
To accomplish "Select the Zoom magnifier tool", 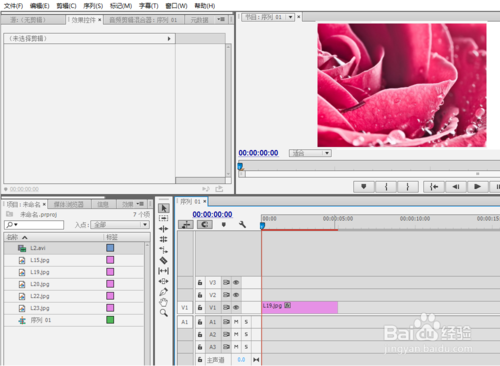I will tap(163, 313).
